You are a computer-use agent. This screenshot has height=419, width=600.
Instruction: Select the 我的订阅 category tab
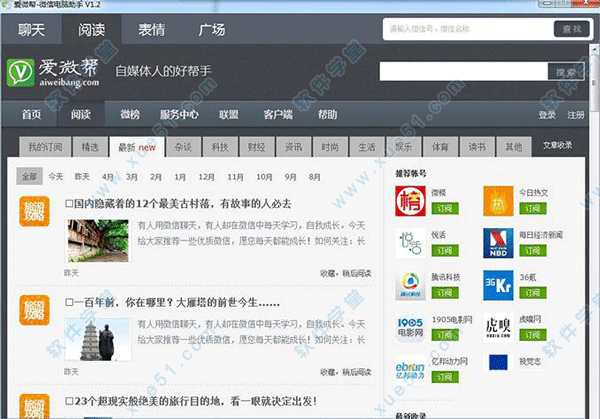tap(45, 147)
